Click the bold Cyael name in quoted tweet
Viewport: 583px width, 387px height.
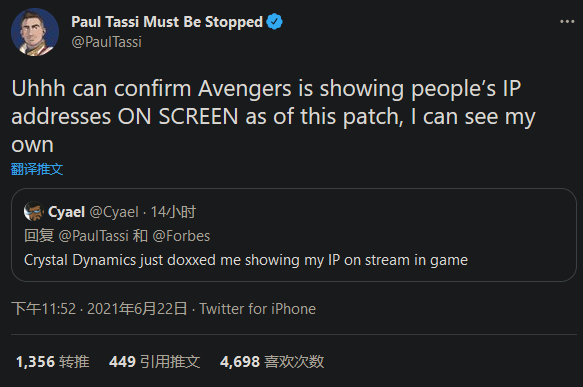click(x=67, y=212)
